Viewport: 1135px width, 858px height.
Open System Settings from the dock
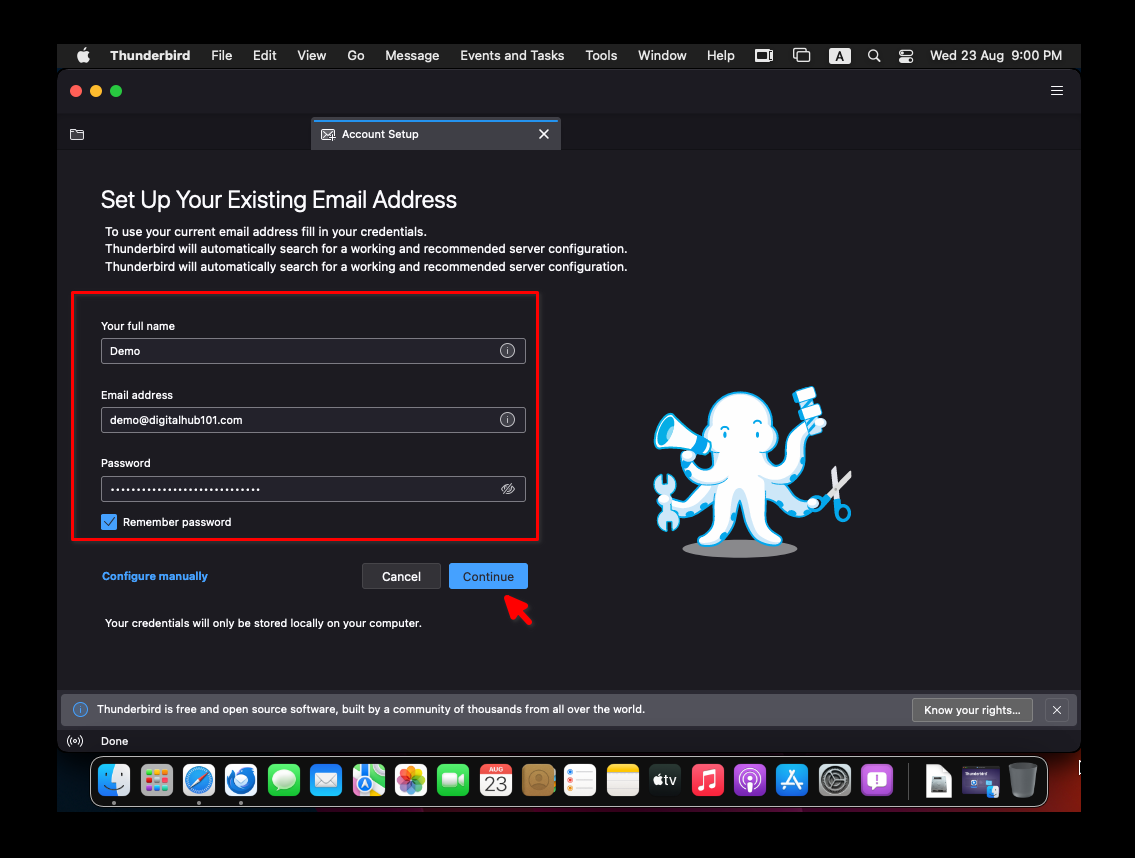point(834,781)
